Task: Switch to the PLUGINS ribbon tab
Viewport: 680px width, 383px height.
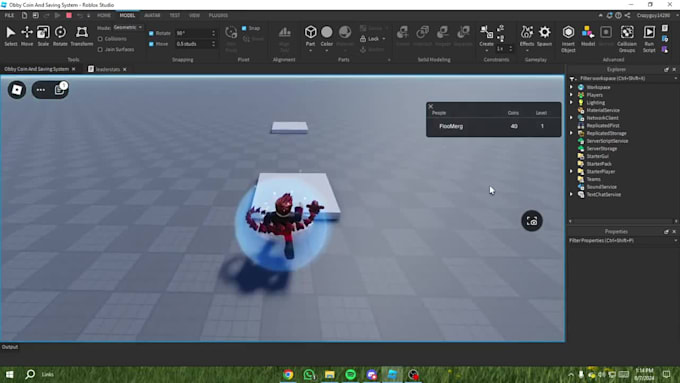Action: point(218,15)
